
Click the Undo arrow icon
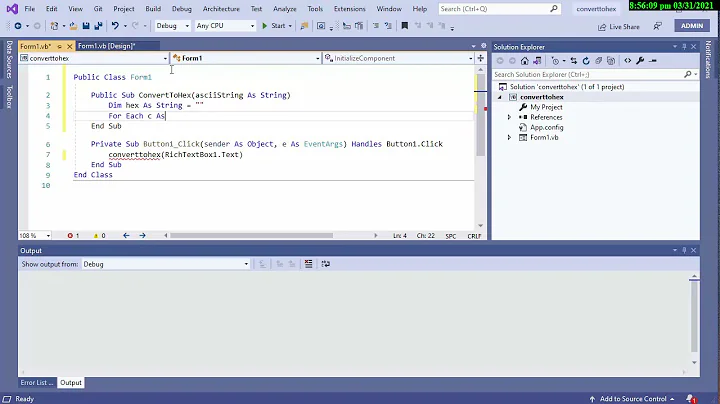(x=115, y=26)
